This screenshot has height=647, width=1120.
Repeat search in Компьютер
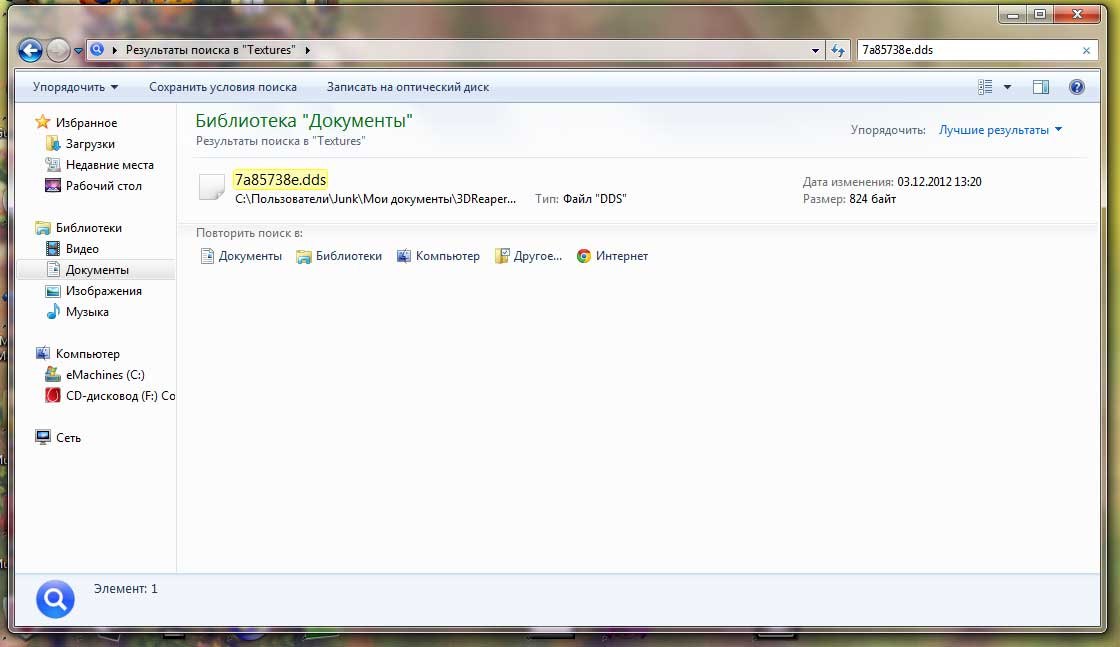439,256
